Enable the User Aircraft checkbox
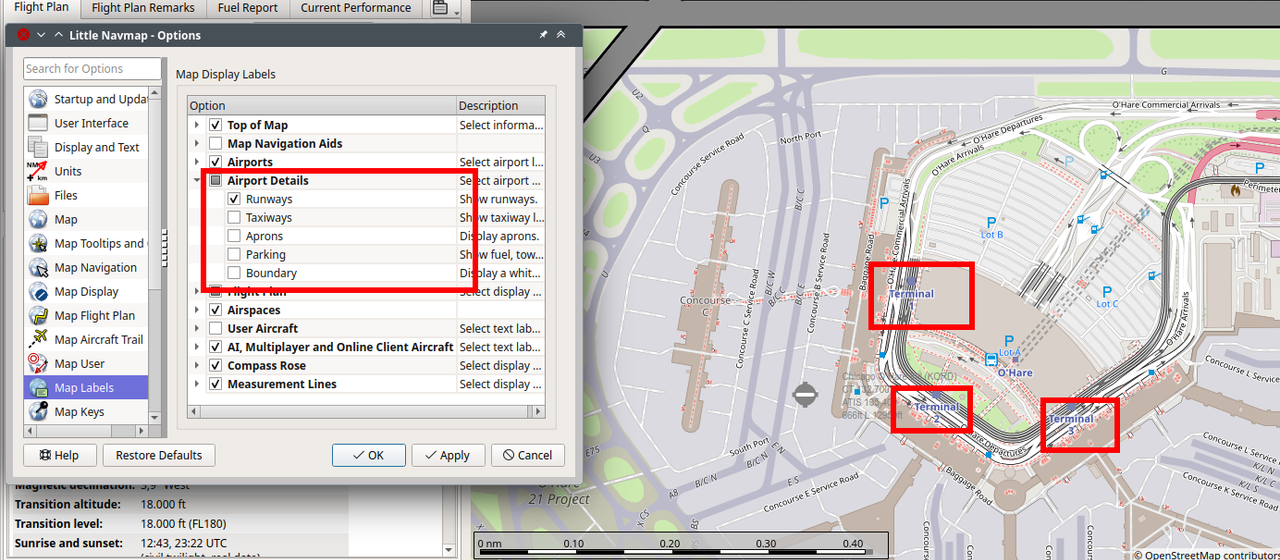Image resolution: width=1280 pixels, height=560 pixels. [215, 329]
